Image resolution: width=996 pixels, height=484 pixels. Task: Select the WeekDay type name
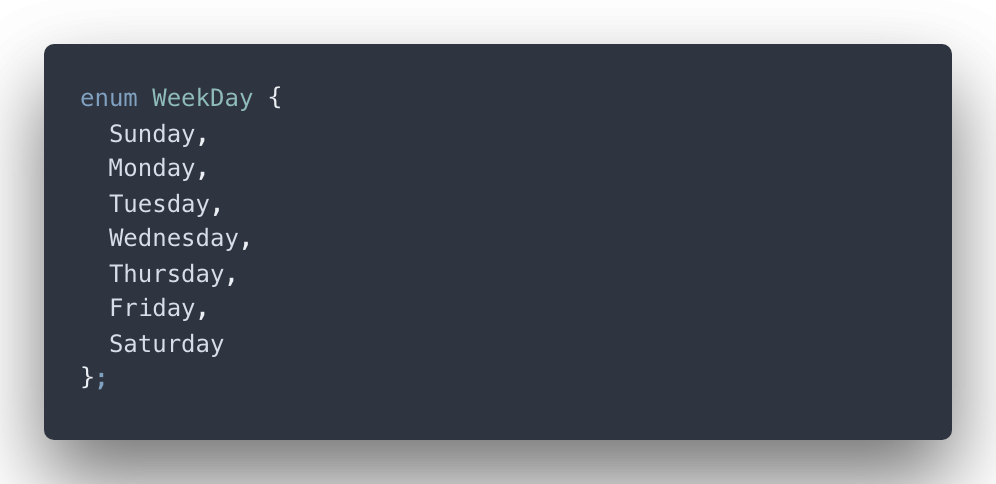[203, 98]
